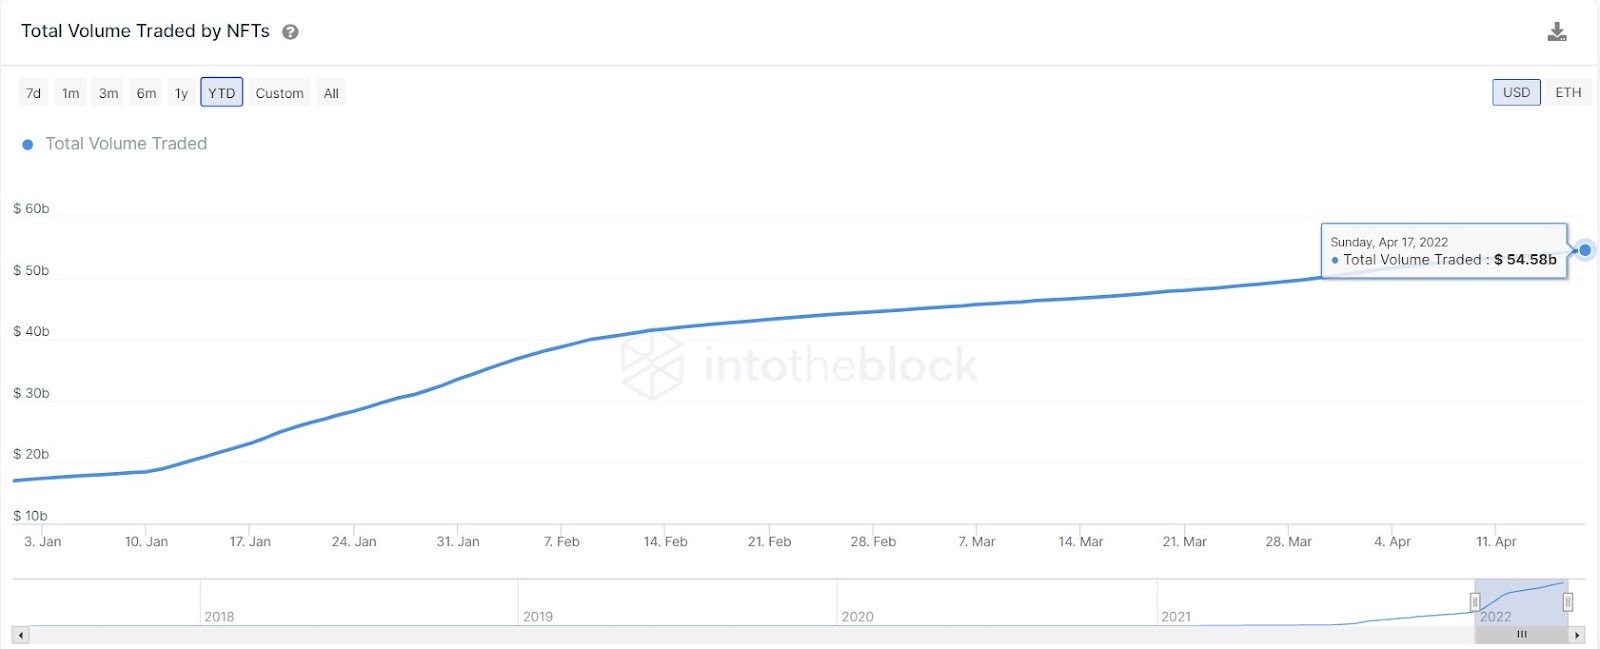Screen dimensions: 1600x649
Task: Switch currency to USD
Action: tap(1516, 93)
